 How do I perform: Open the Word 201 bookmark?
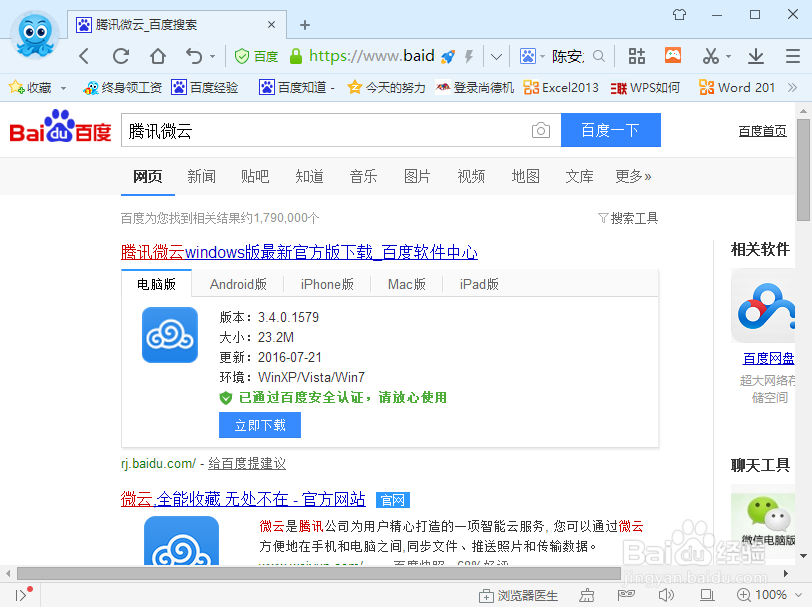click(737, 88)
